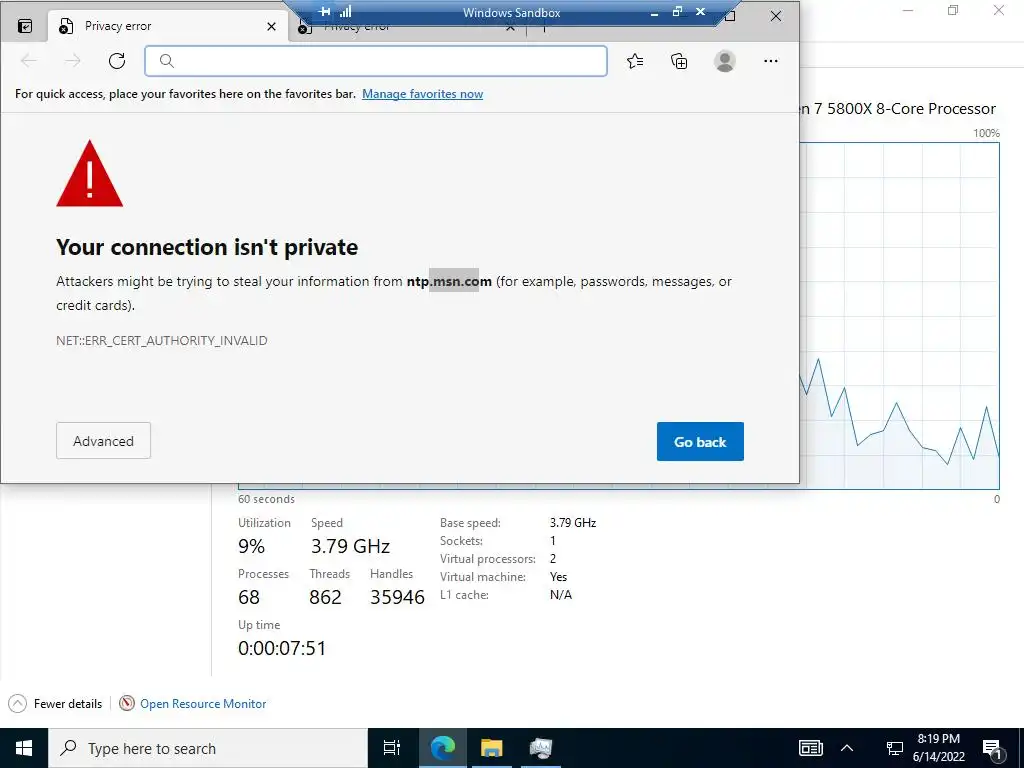Open Edge Settings and more menu
1024x768 pixels.
[771, 61]
